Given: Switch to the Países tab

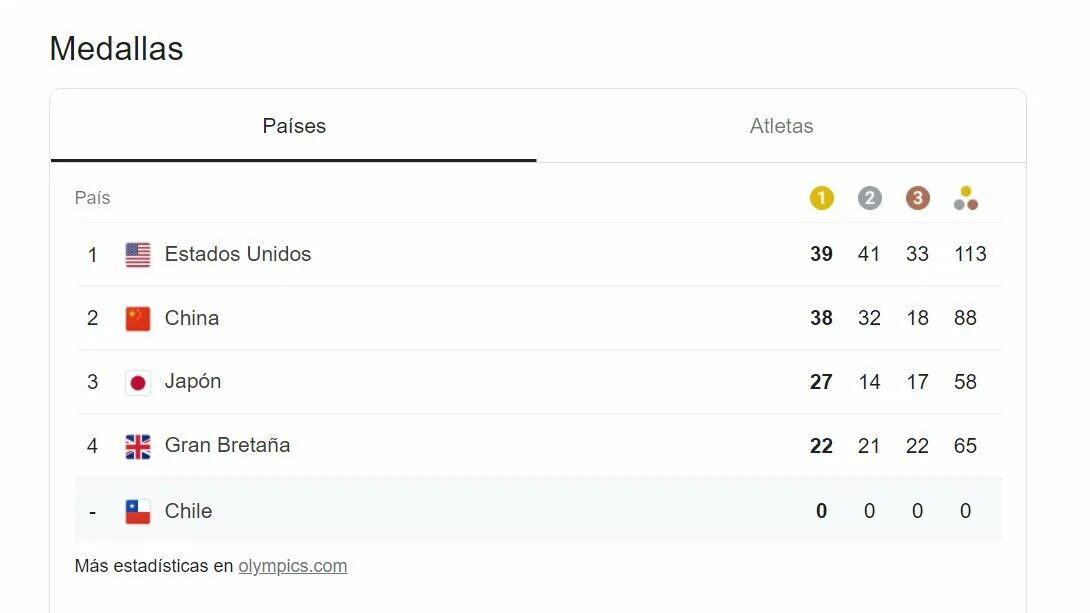Looking at the screenshot, I should coord(294,126).
